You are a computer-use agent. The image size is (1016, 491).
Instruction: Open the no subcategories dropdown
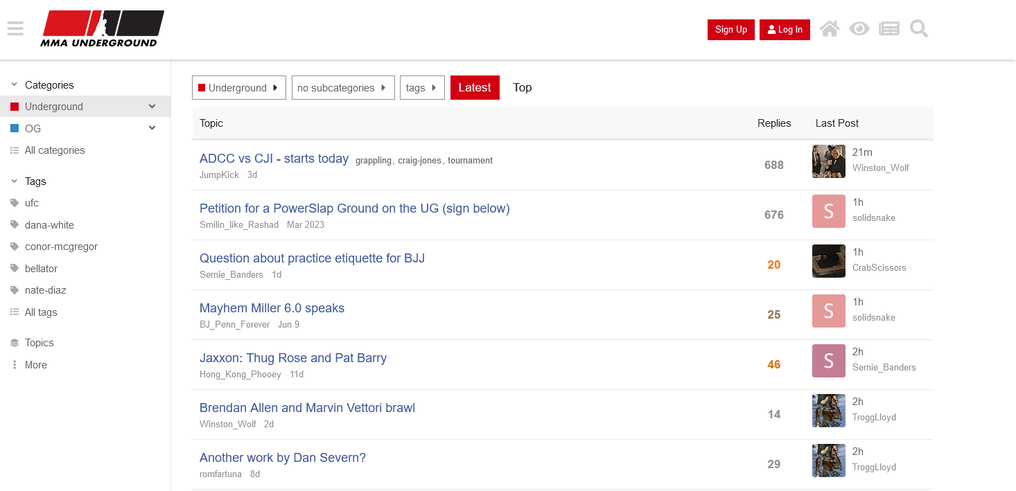pos(343,87)
